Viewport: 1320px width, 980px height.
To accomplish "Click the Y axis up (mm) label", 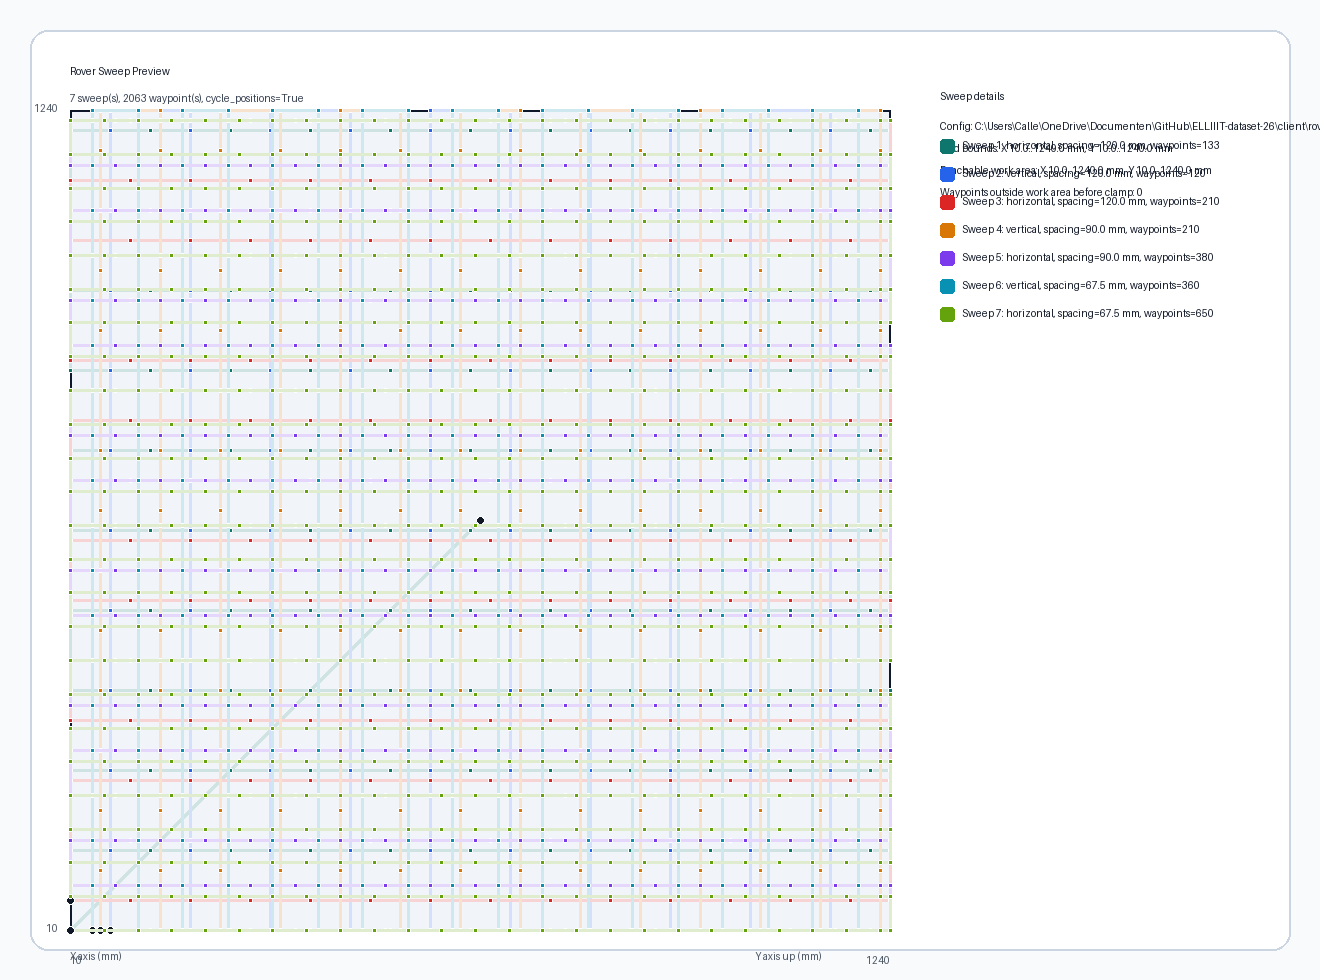I will coord(788,956).
